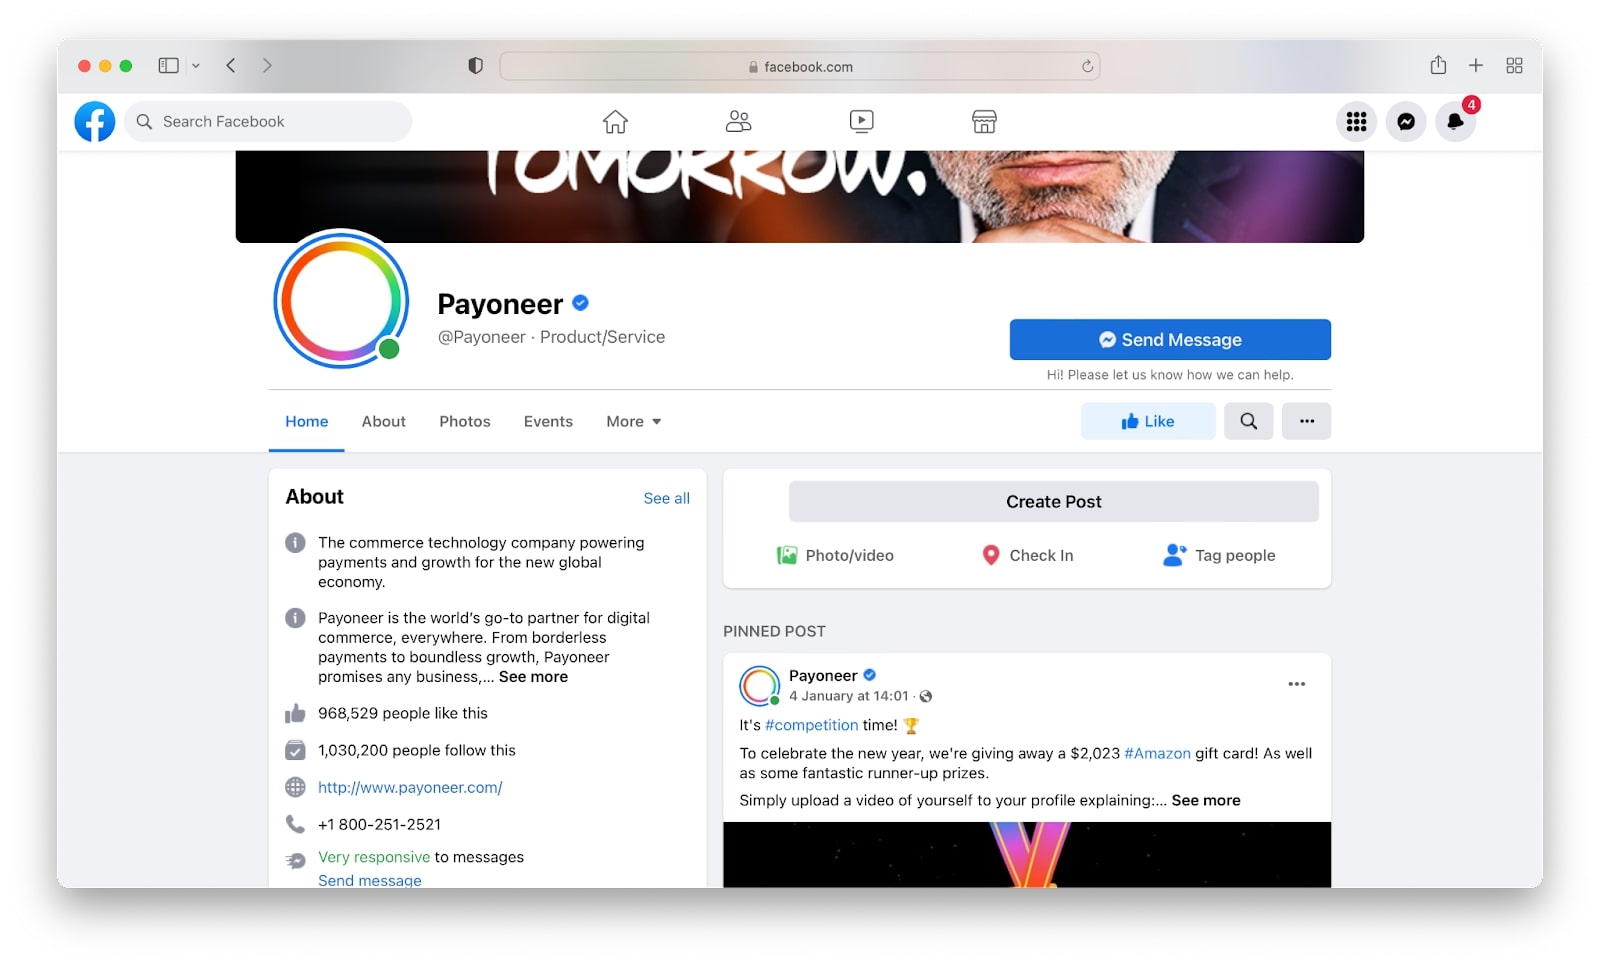Show Safari tab overview grid
The width and height of the screenshot is (1600, 964).
pos(1514,66)
